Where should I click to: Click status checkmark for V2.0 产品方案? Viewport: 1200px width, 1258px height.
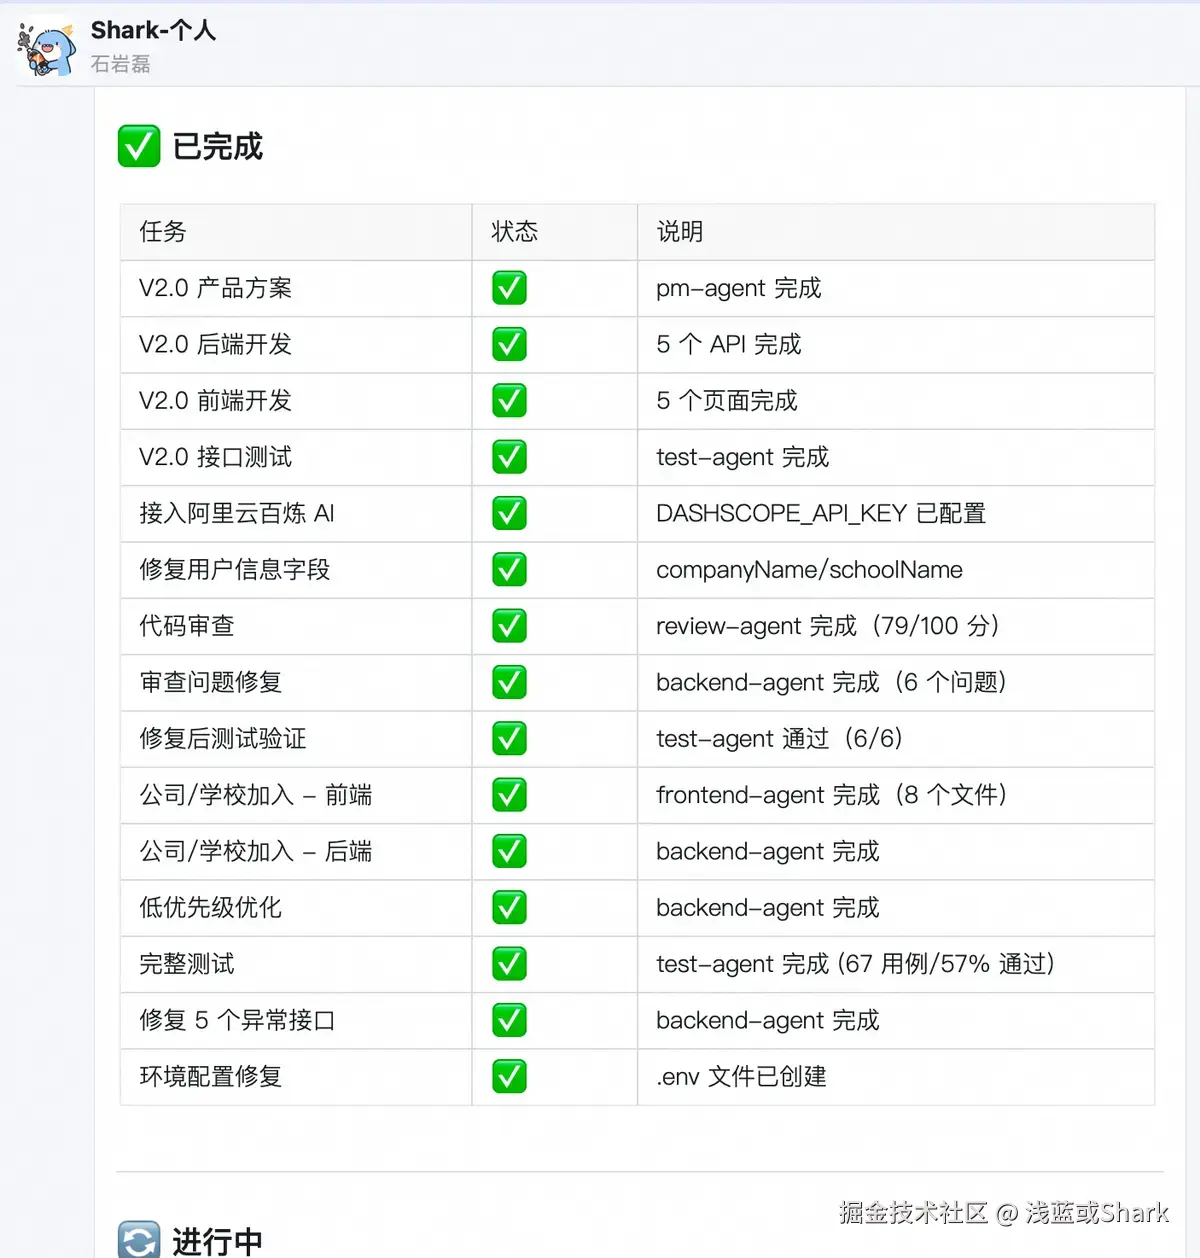pyautogui.click(x=509, y=288)
